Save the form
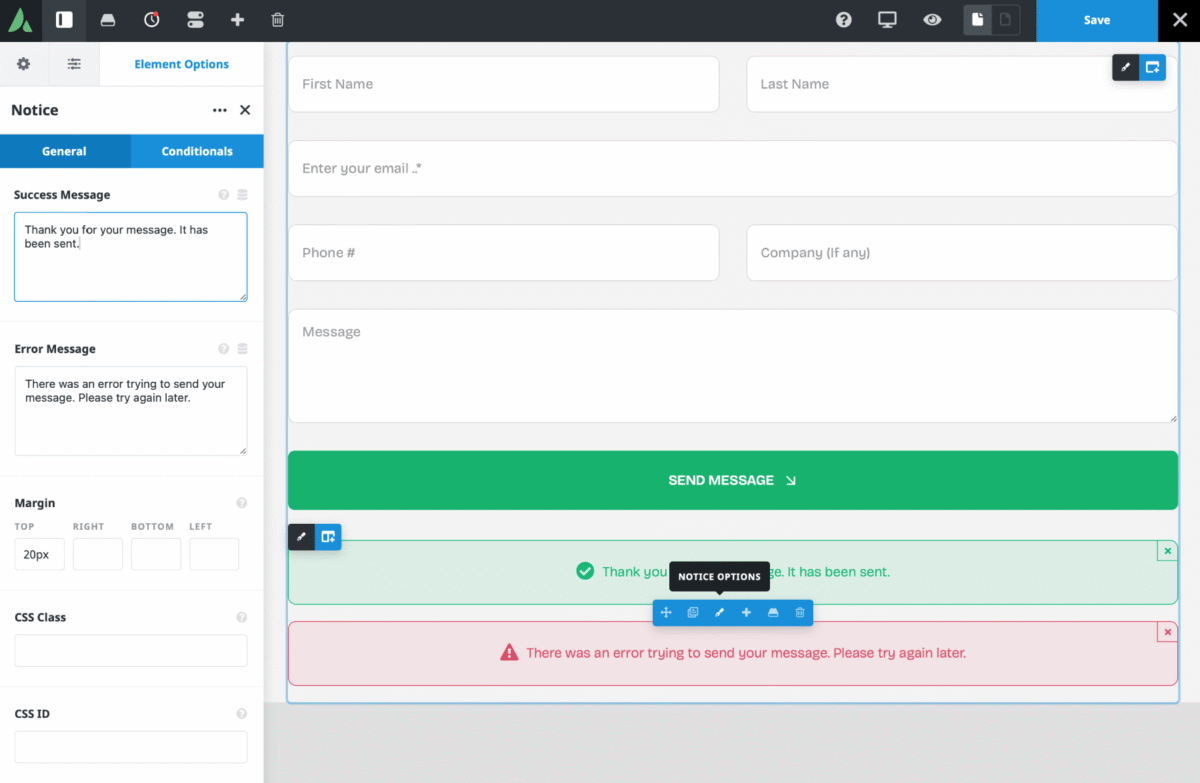 (1097, 20)
